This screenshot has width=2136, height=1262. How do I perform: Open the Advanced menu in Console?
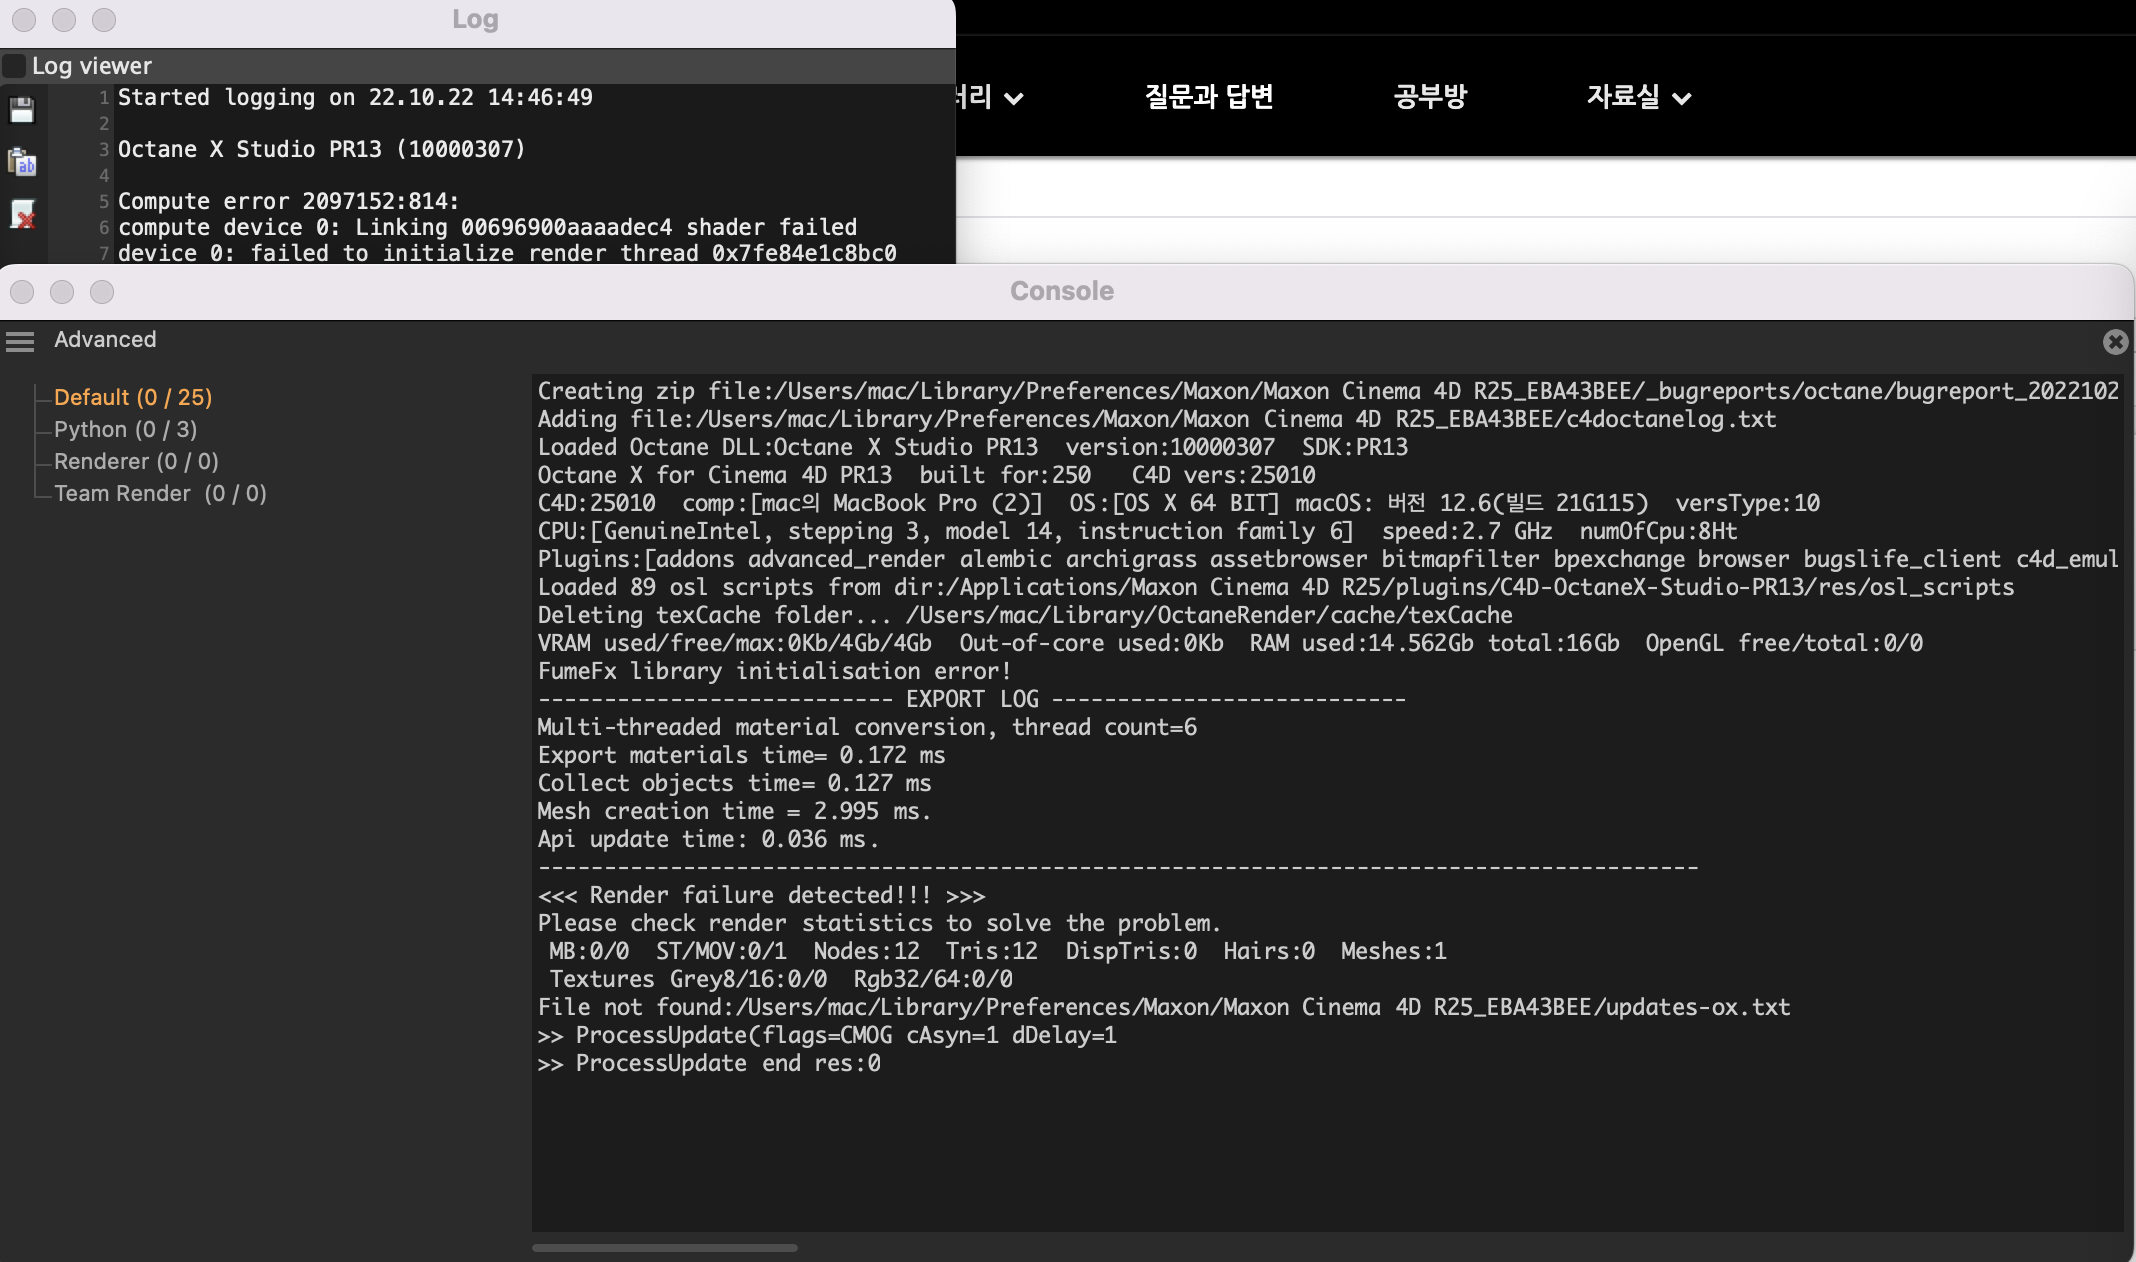click(x=105, y=339)
